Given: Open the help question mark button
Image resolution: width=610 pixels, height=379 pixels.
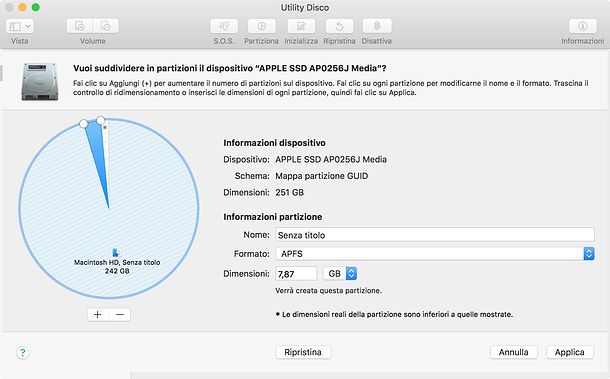Looking at the screenshot, I should (23, 353).
